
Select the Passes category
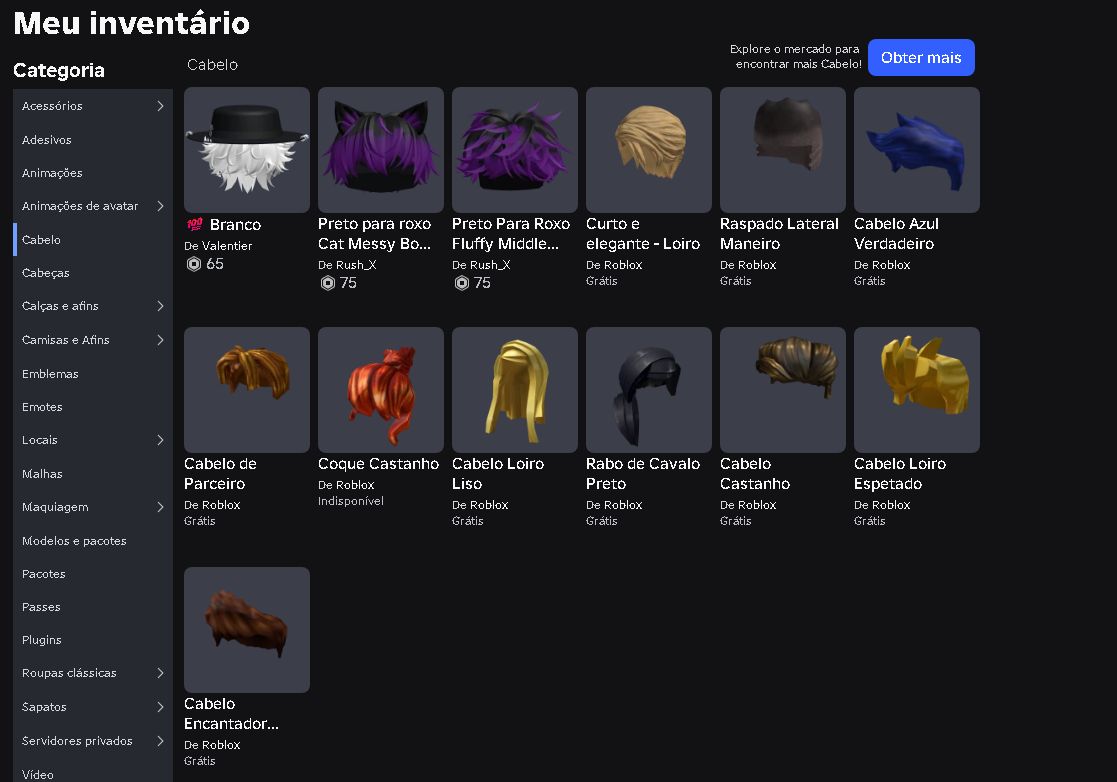(93, 607)
